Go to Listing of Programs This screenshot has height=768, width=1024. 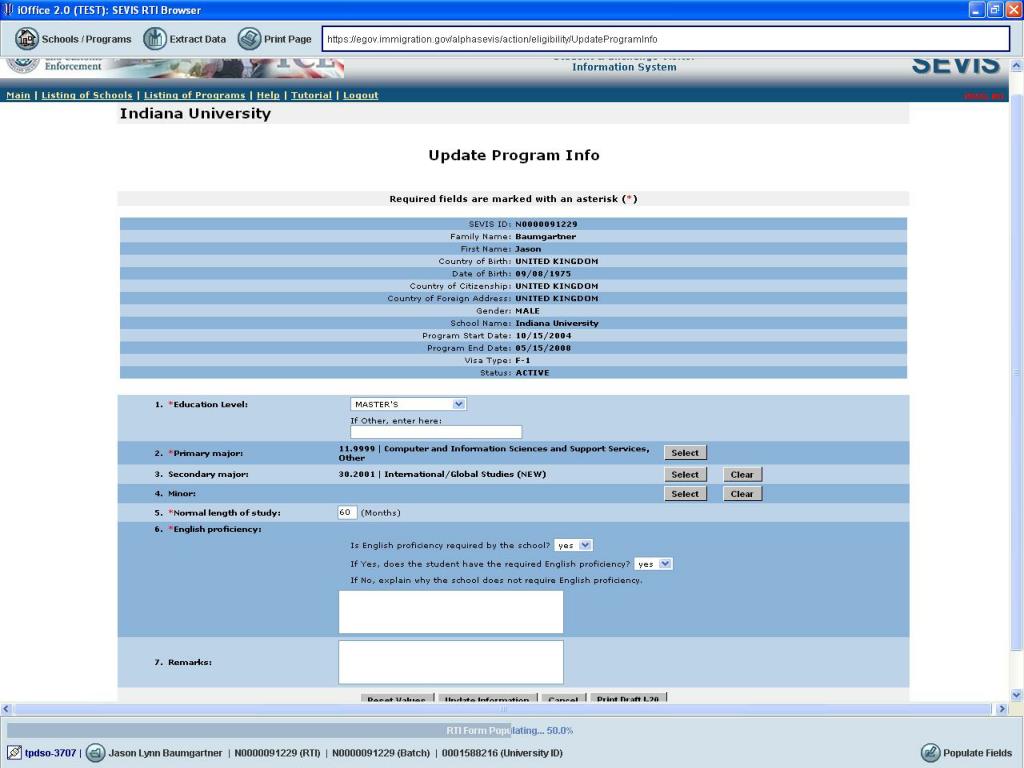click(x=195, y=95)
